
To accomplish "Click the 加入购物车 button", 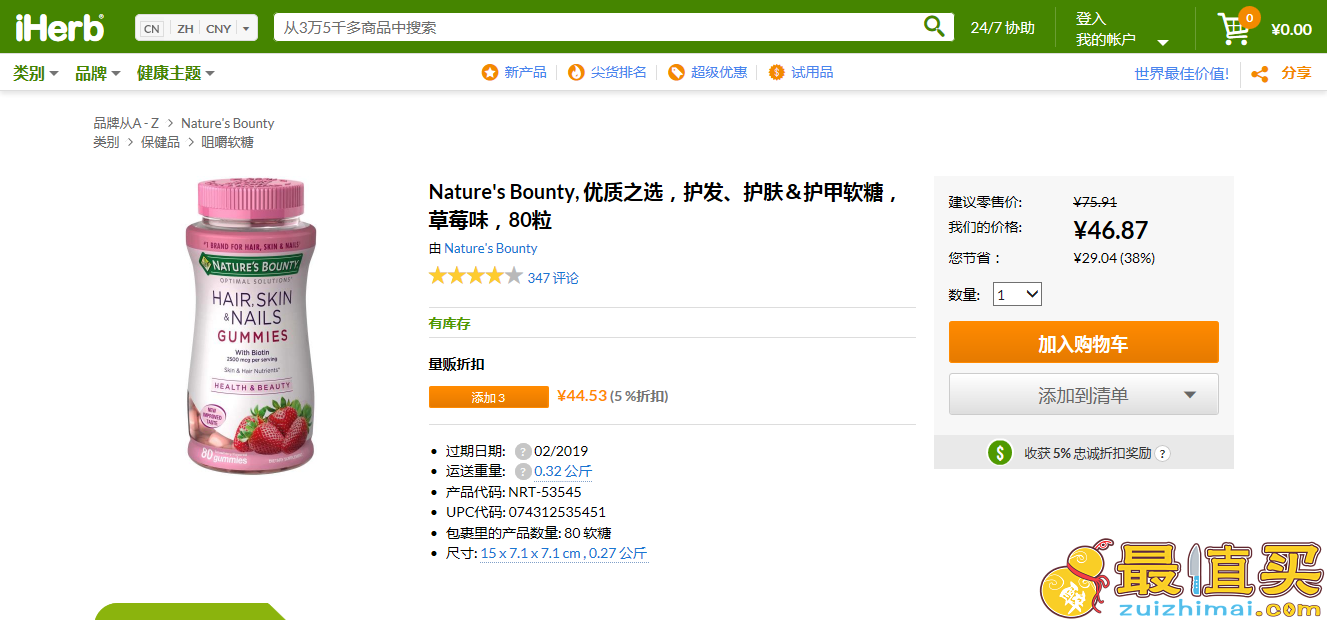I will point(1083,343).
